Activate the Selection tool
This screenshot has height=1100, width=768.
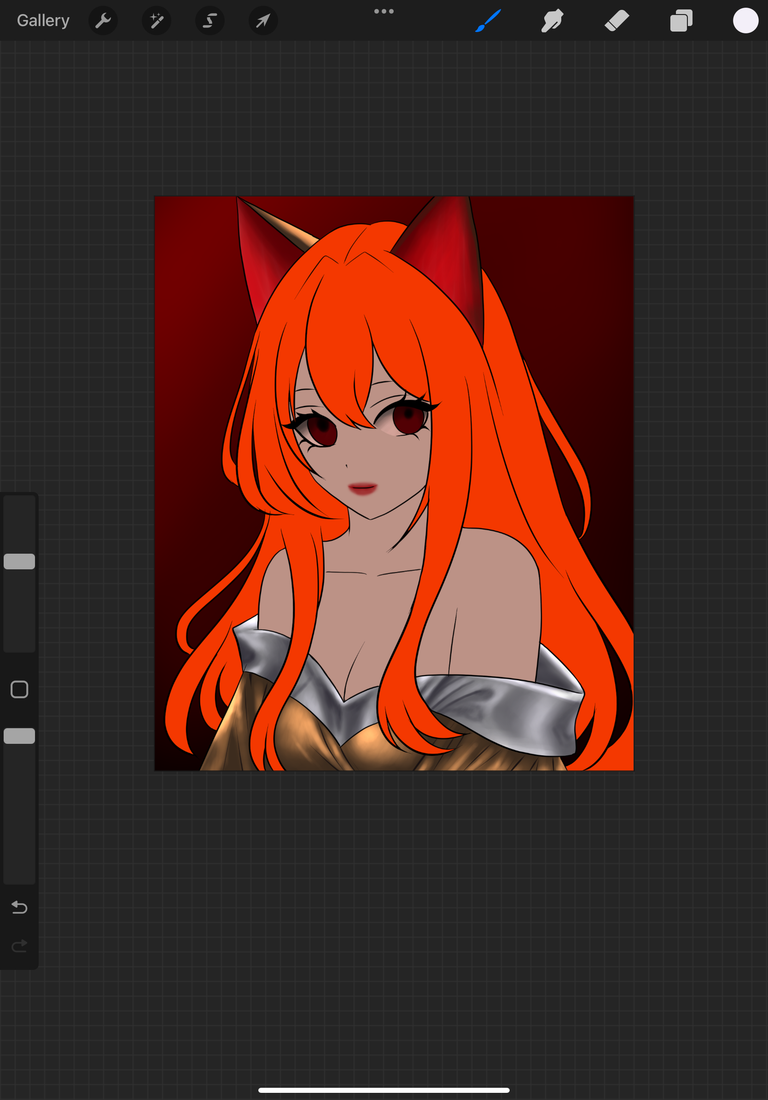click(210, 21)
